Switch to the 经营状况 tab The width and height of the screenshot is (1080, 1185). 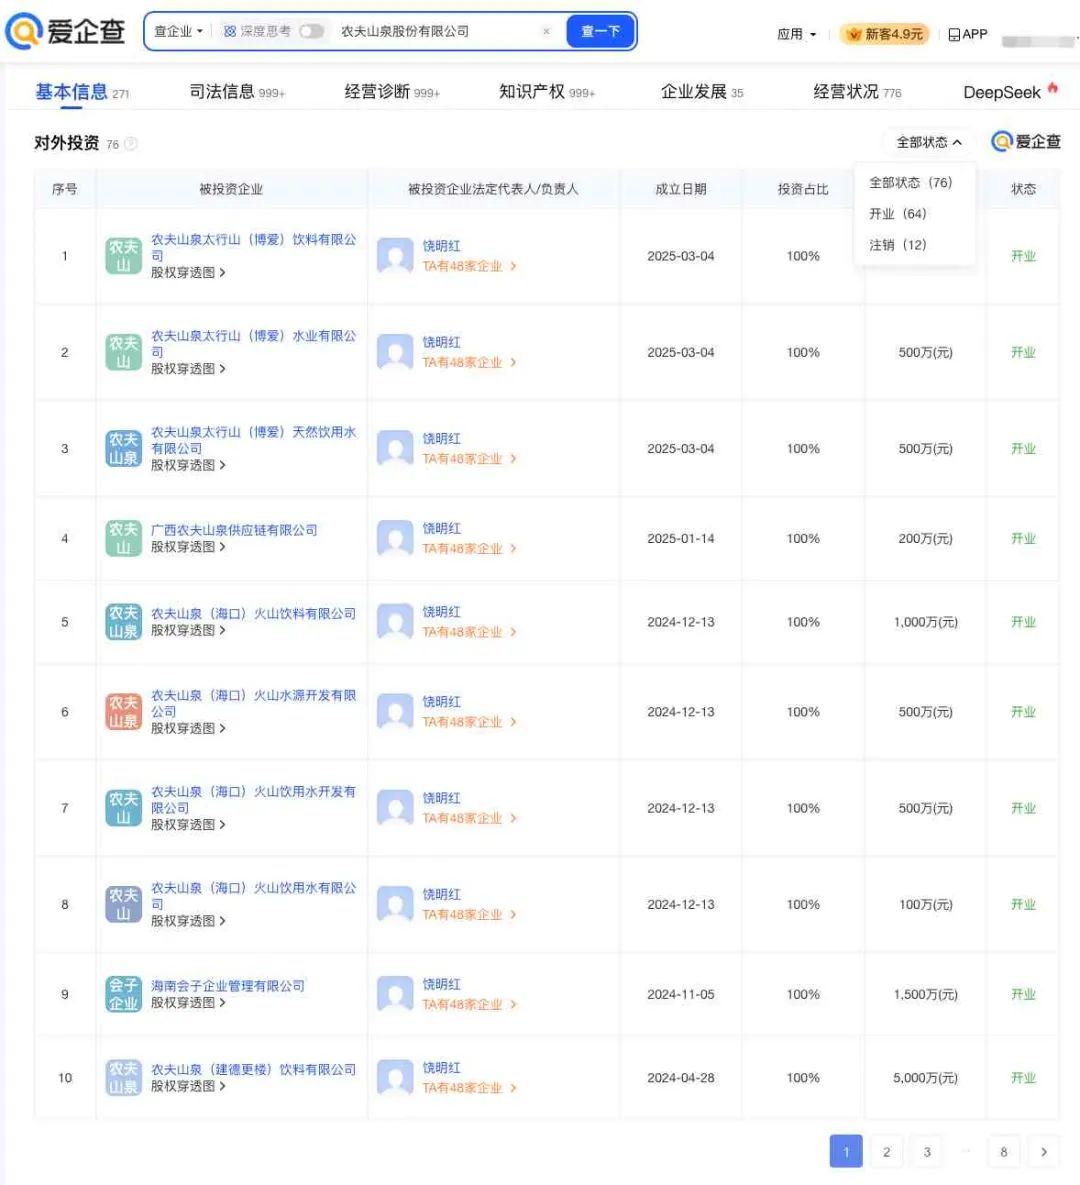coord(857,92)
